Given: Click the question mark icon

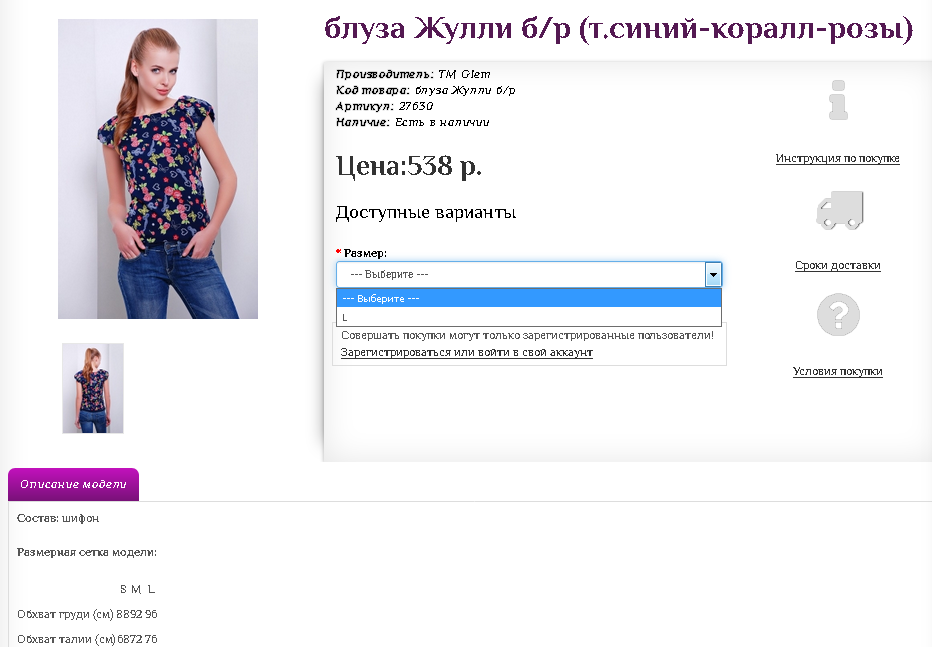Looking at the screenshot, I should [x=838, y=315].
